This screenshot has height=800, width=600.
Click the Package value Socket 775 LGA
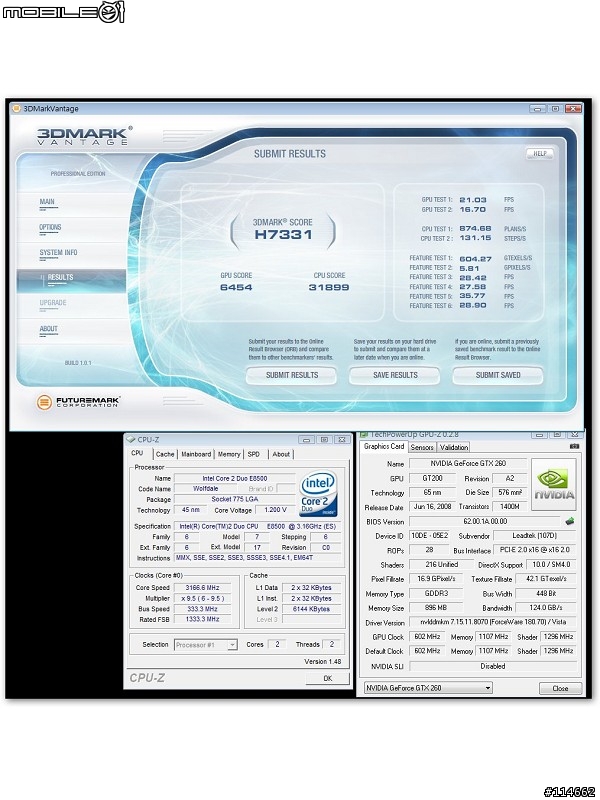(235, 499)
